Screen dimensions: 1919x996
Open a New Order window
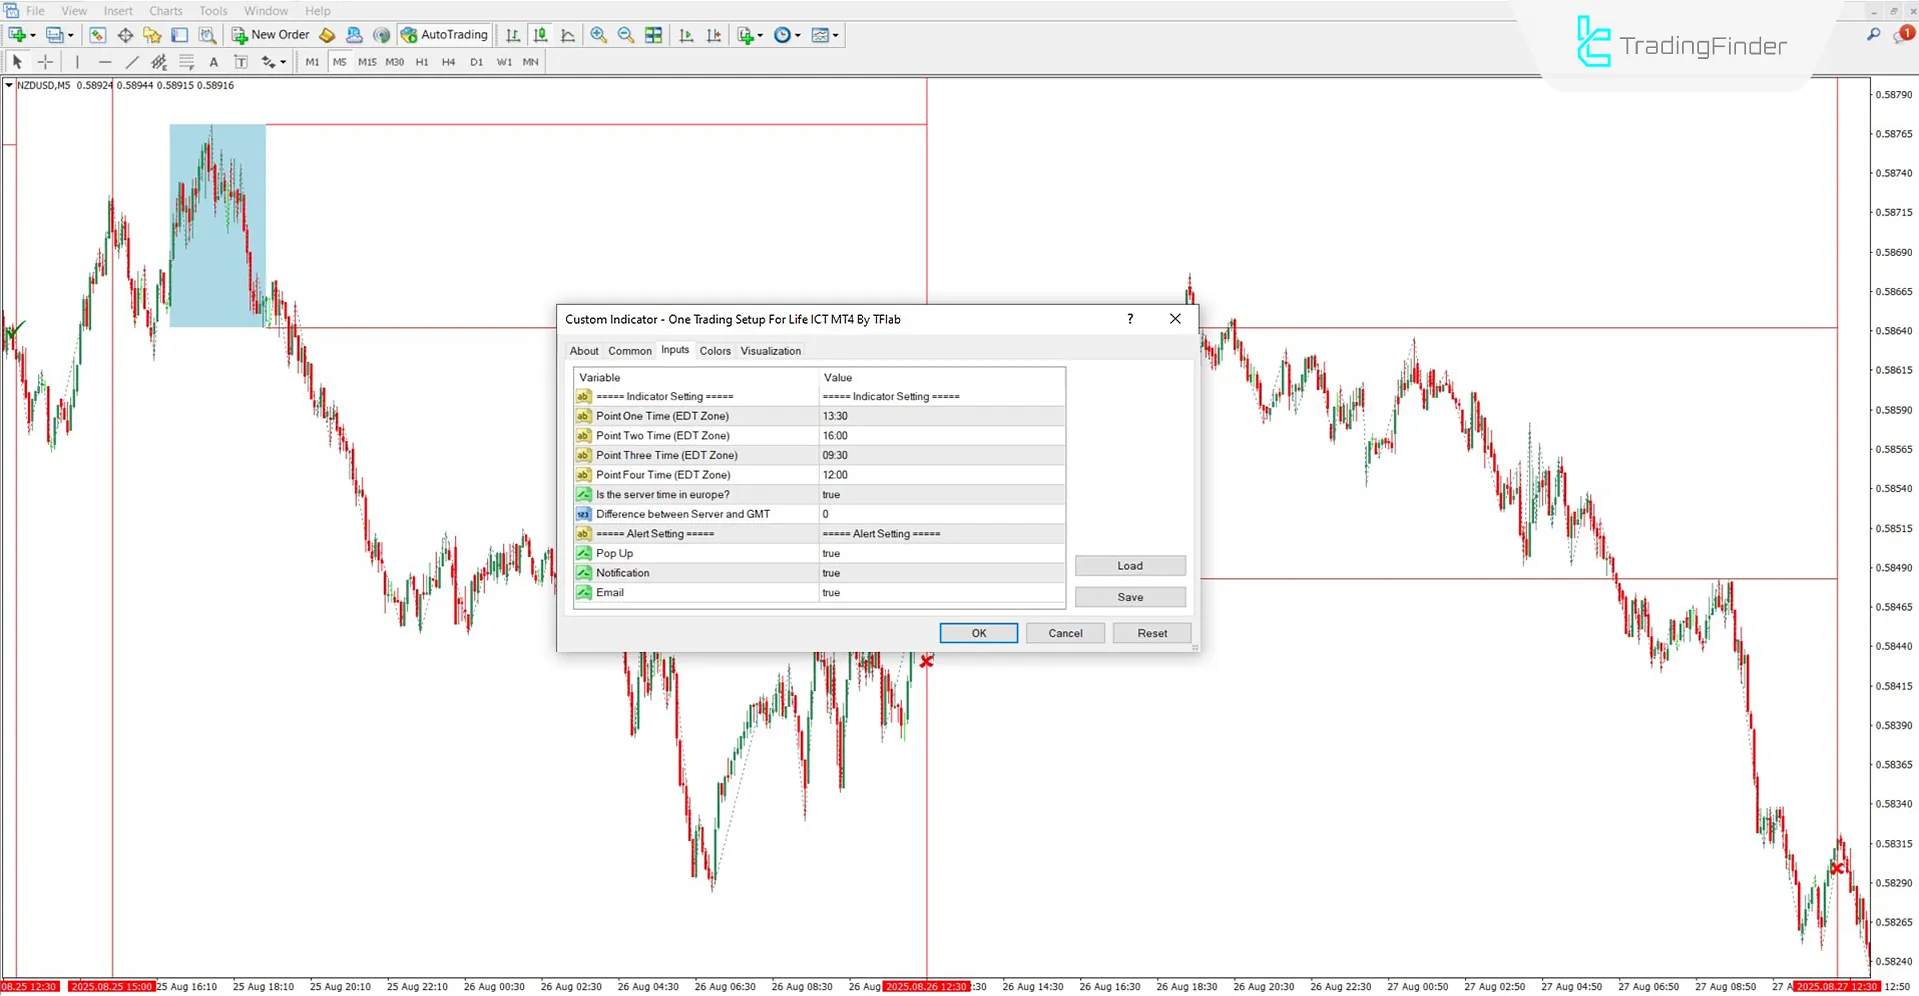270,35
